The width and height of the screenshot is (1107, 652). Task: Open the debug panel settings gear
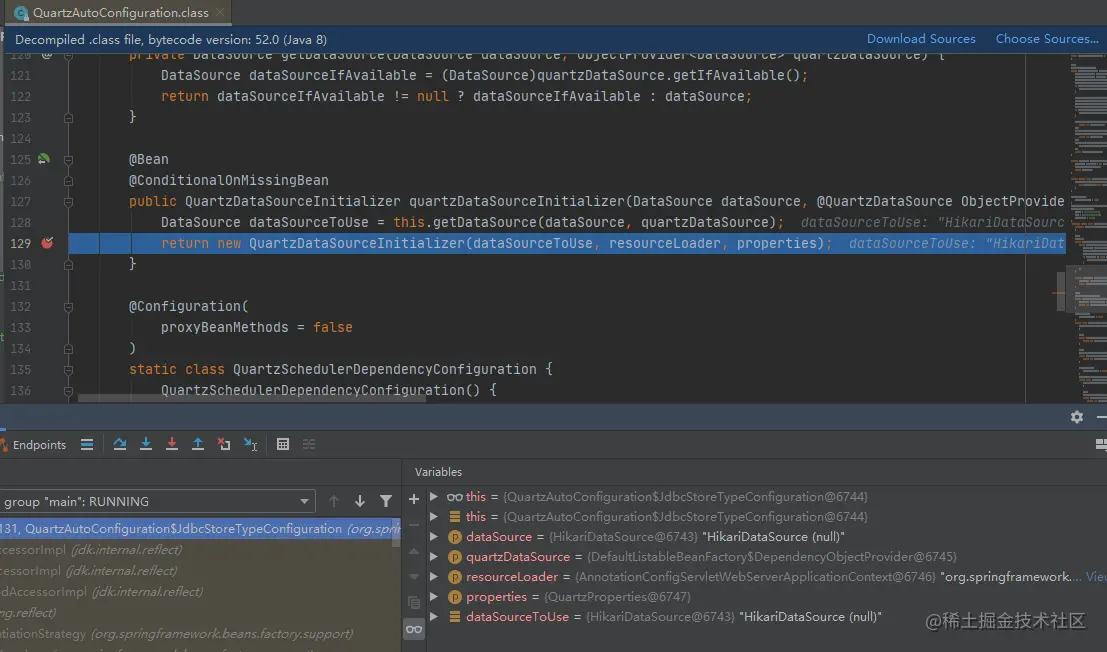click(x=1077, y=417)
